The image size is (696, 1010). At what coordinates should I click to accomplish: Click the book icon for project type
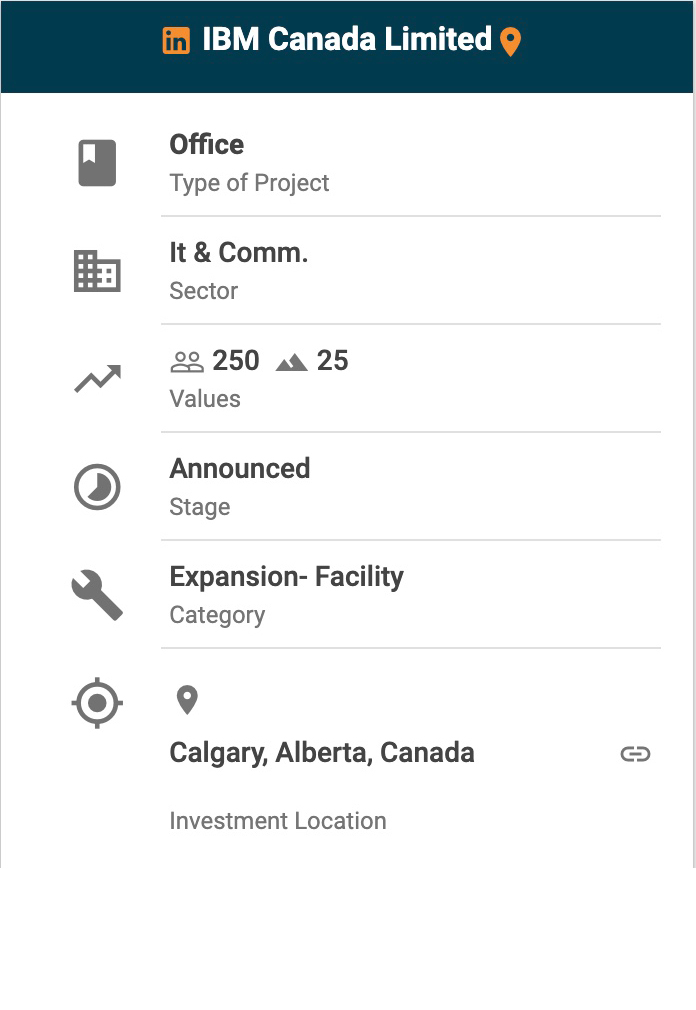97,163
